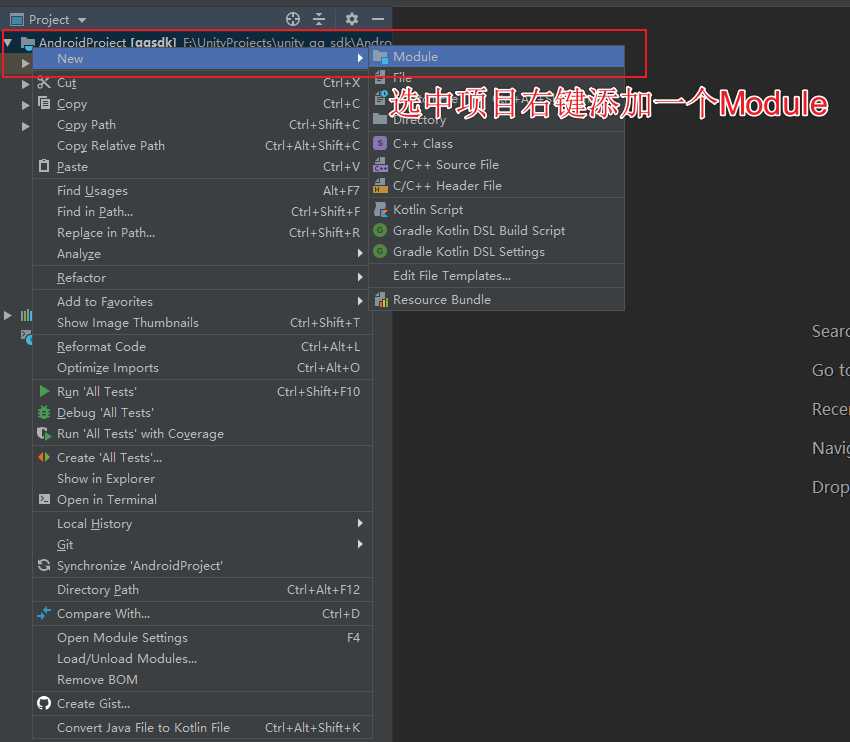Click the Kotlin Script icon in New submenu
850x742 pixels.
coord(383,209)
